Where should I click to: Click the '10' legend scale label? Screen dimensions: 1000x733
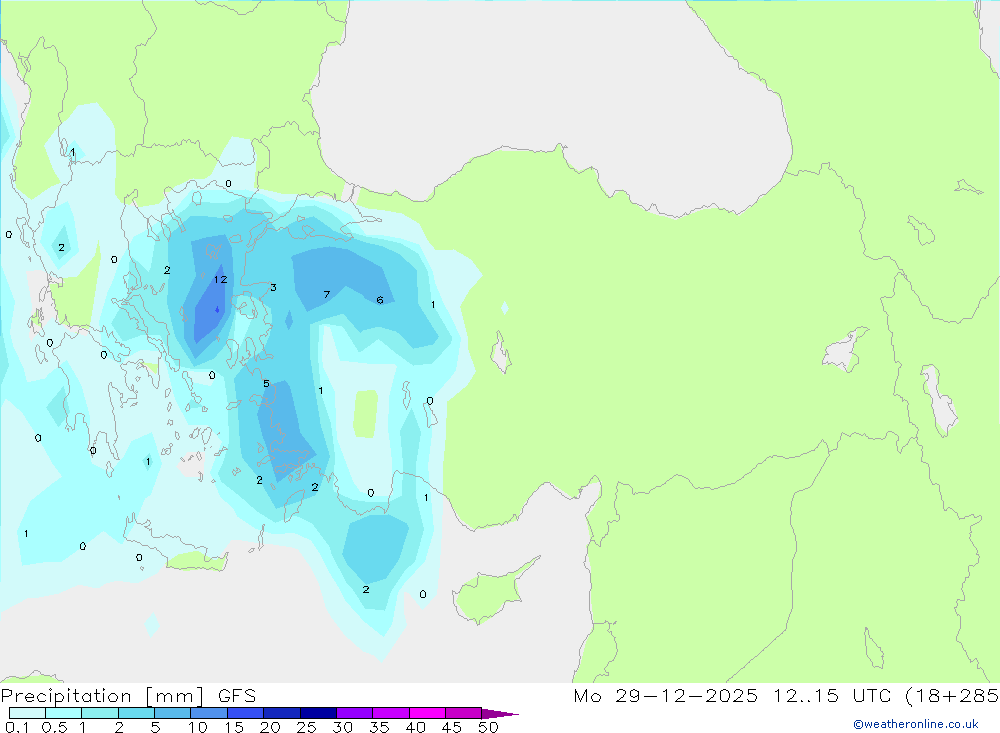pos(198,727)
